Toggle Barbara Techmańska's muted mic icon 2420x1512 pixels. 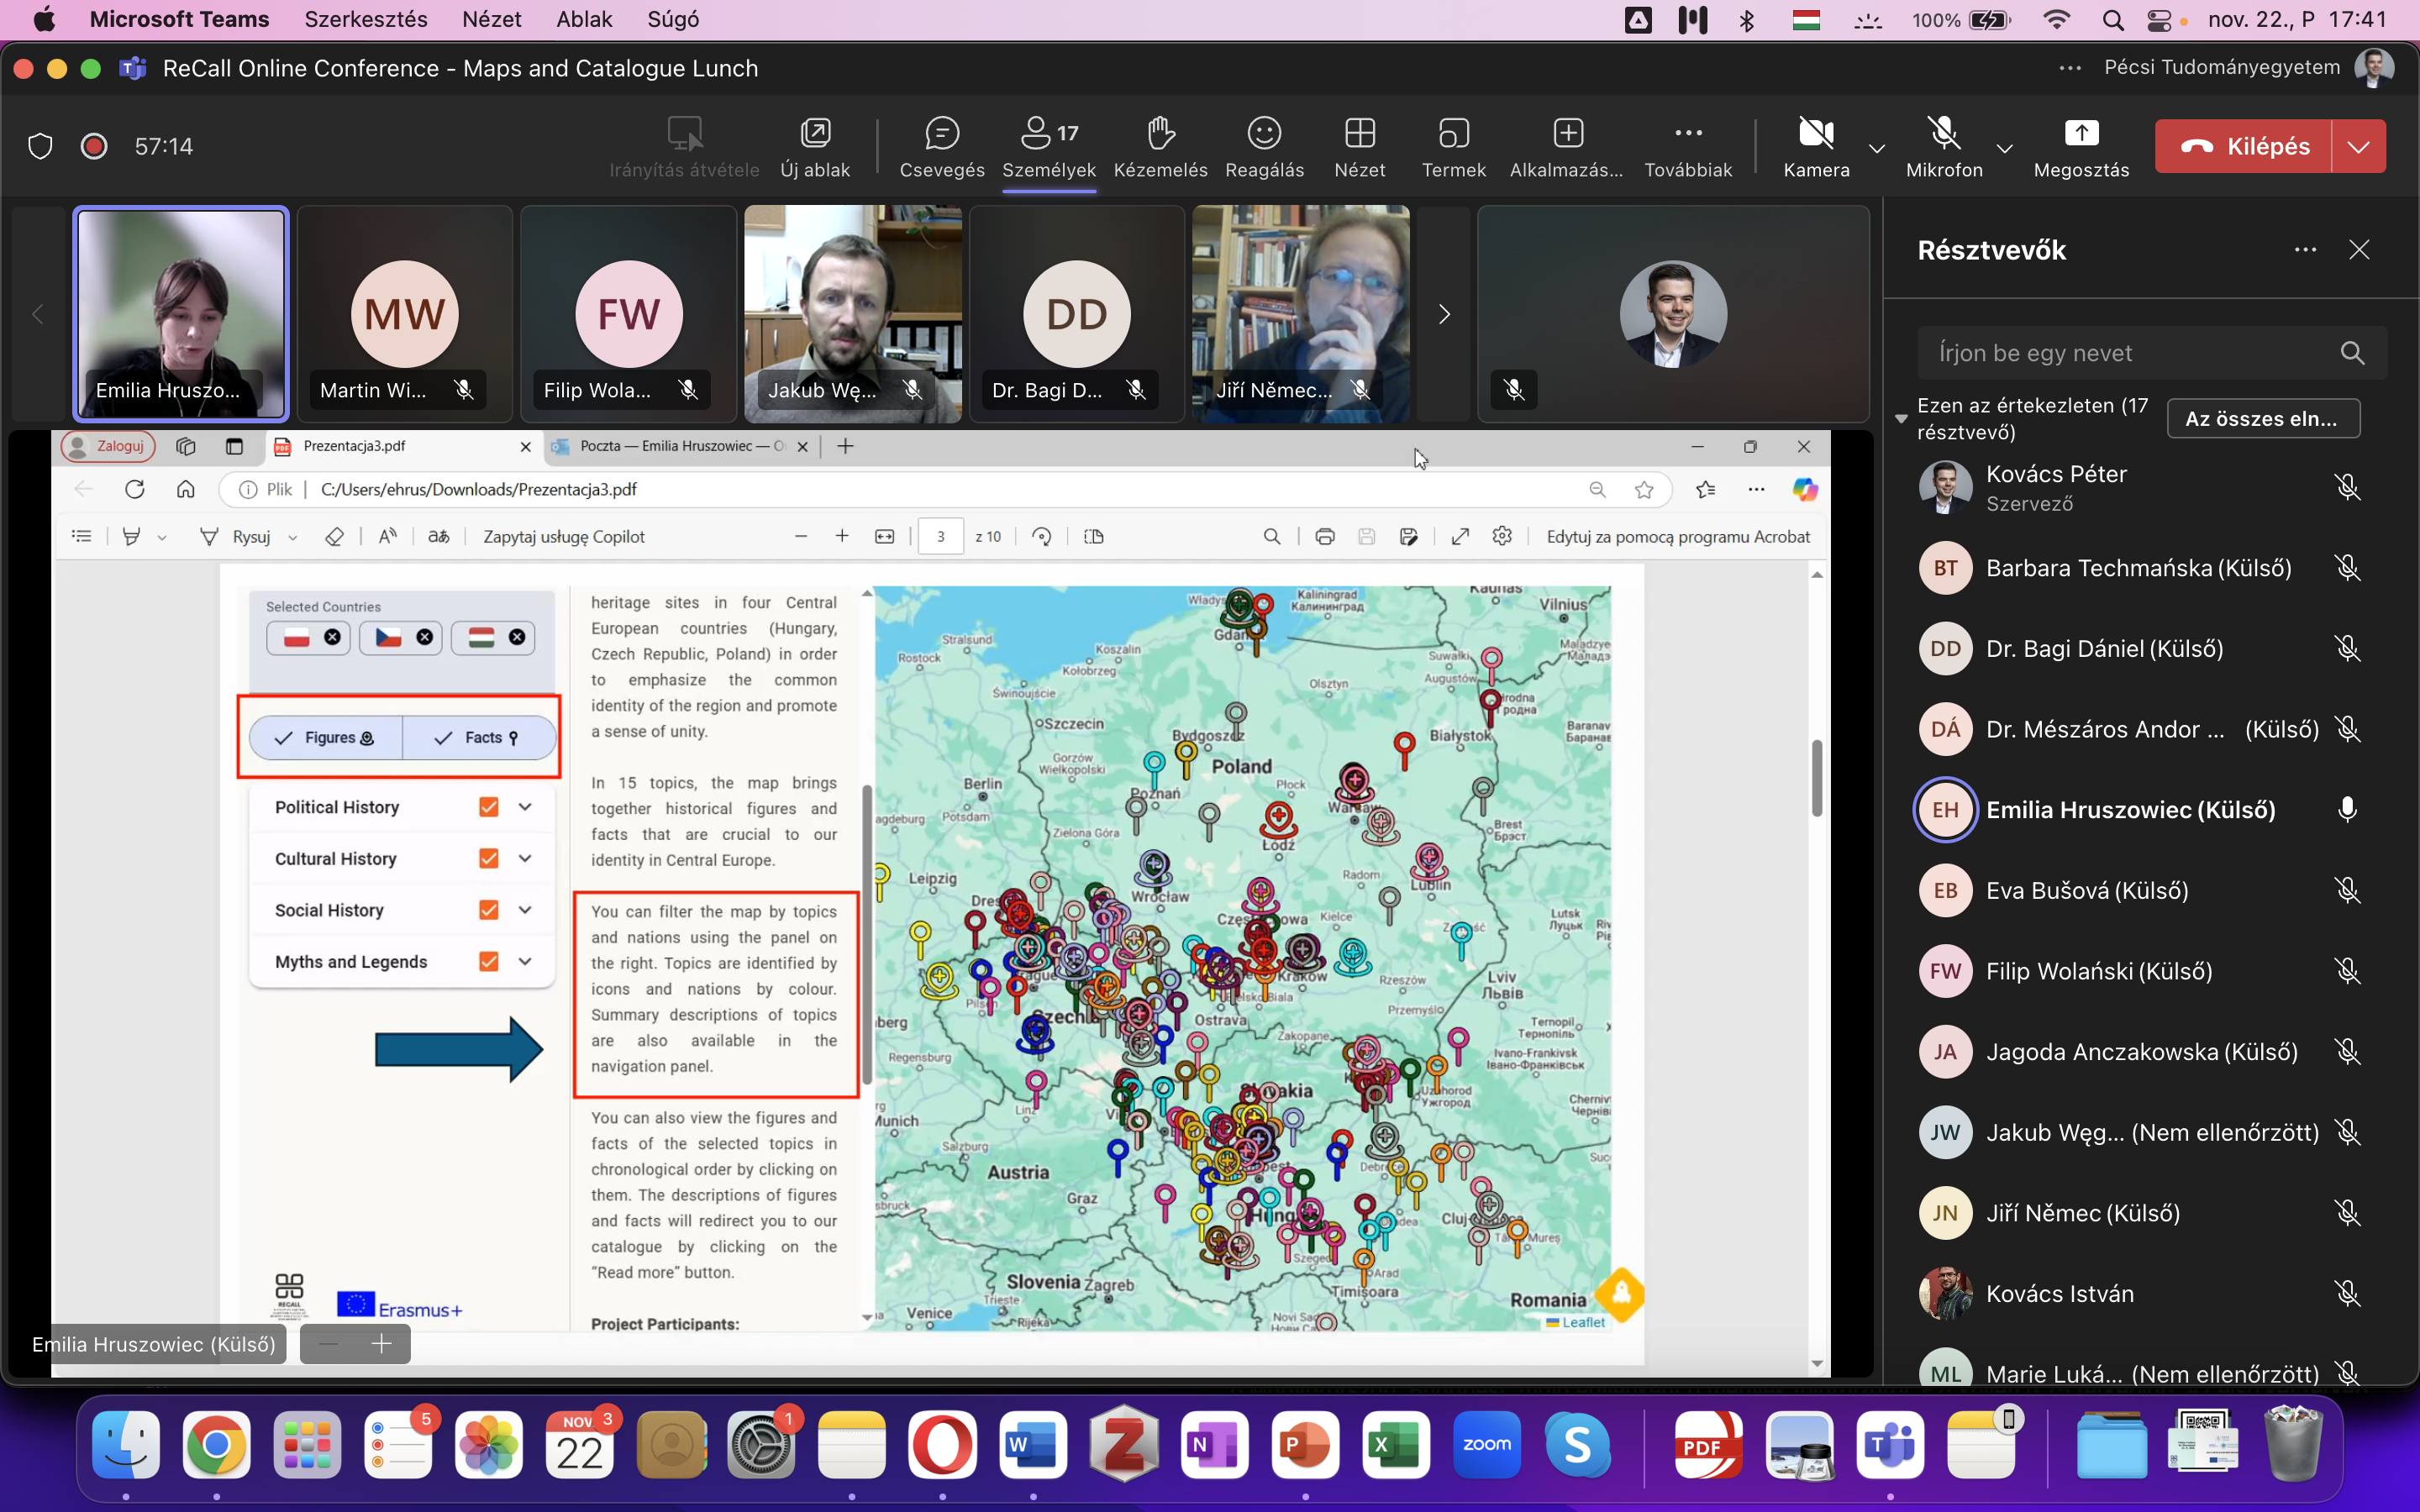pos(2347,568)
